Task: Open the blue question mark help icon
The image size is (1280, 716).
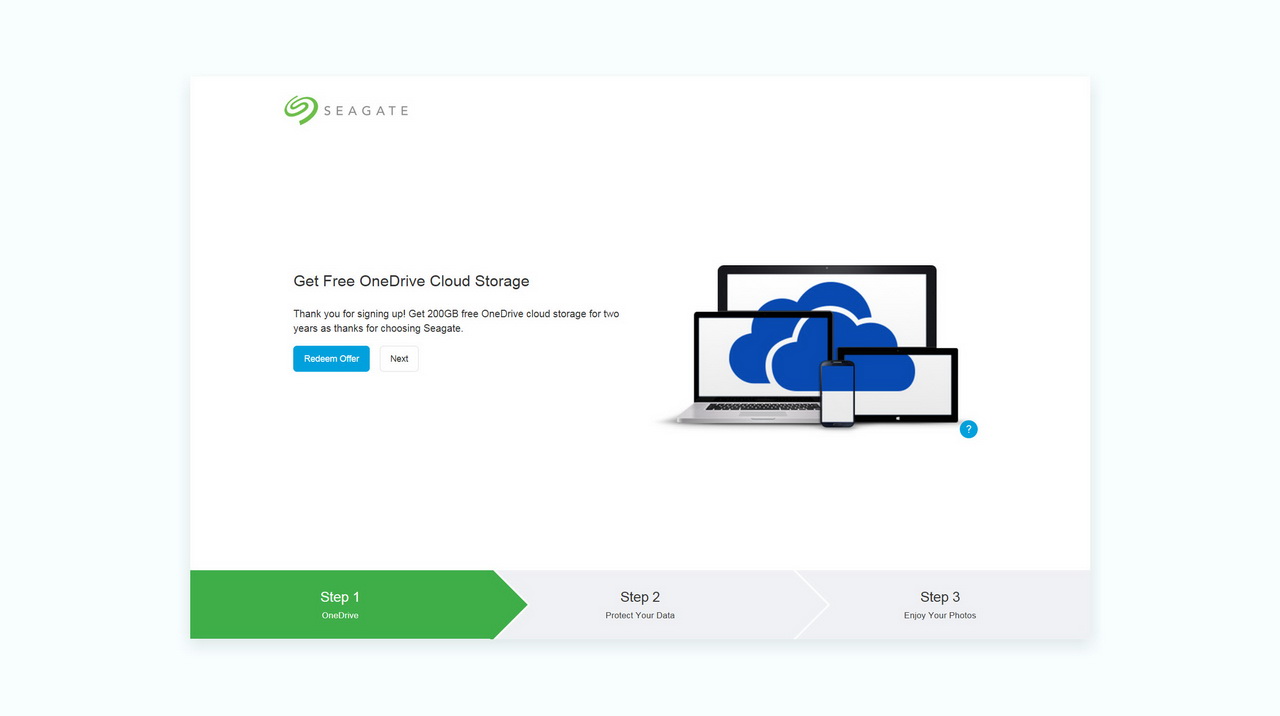Action: 968,429
